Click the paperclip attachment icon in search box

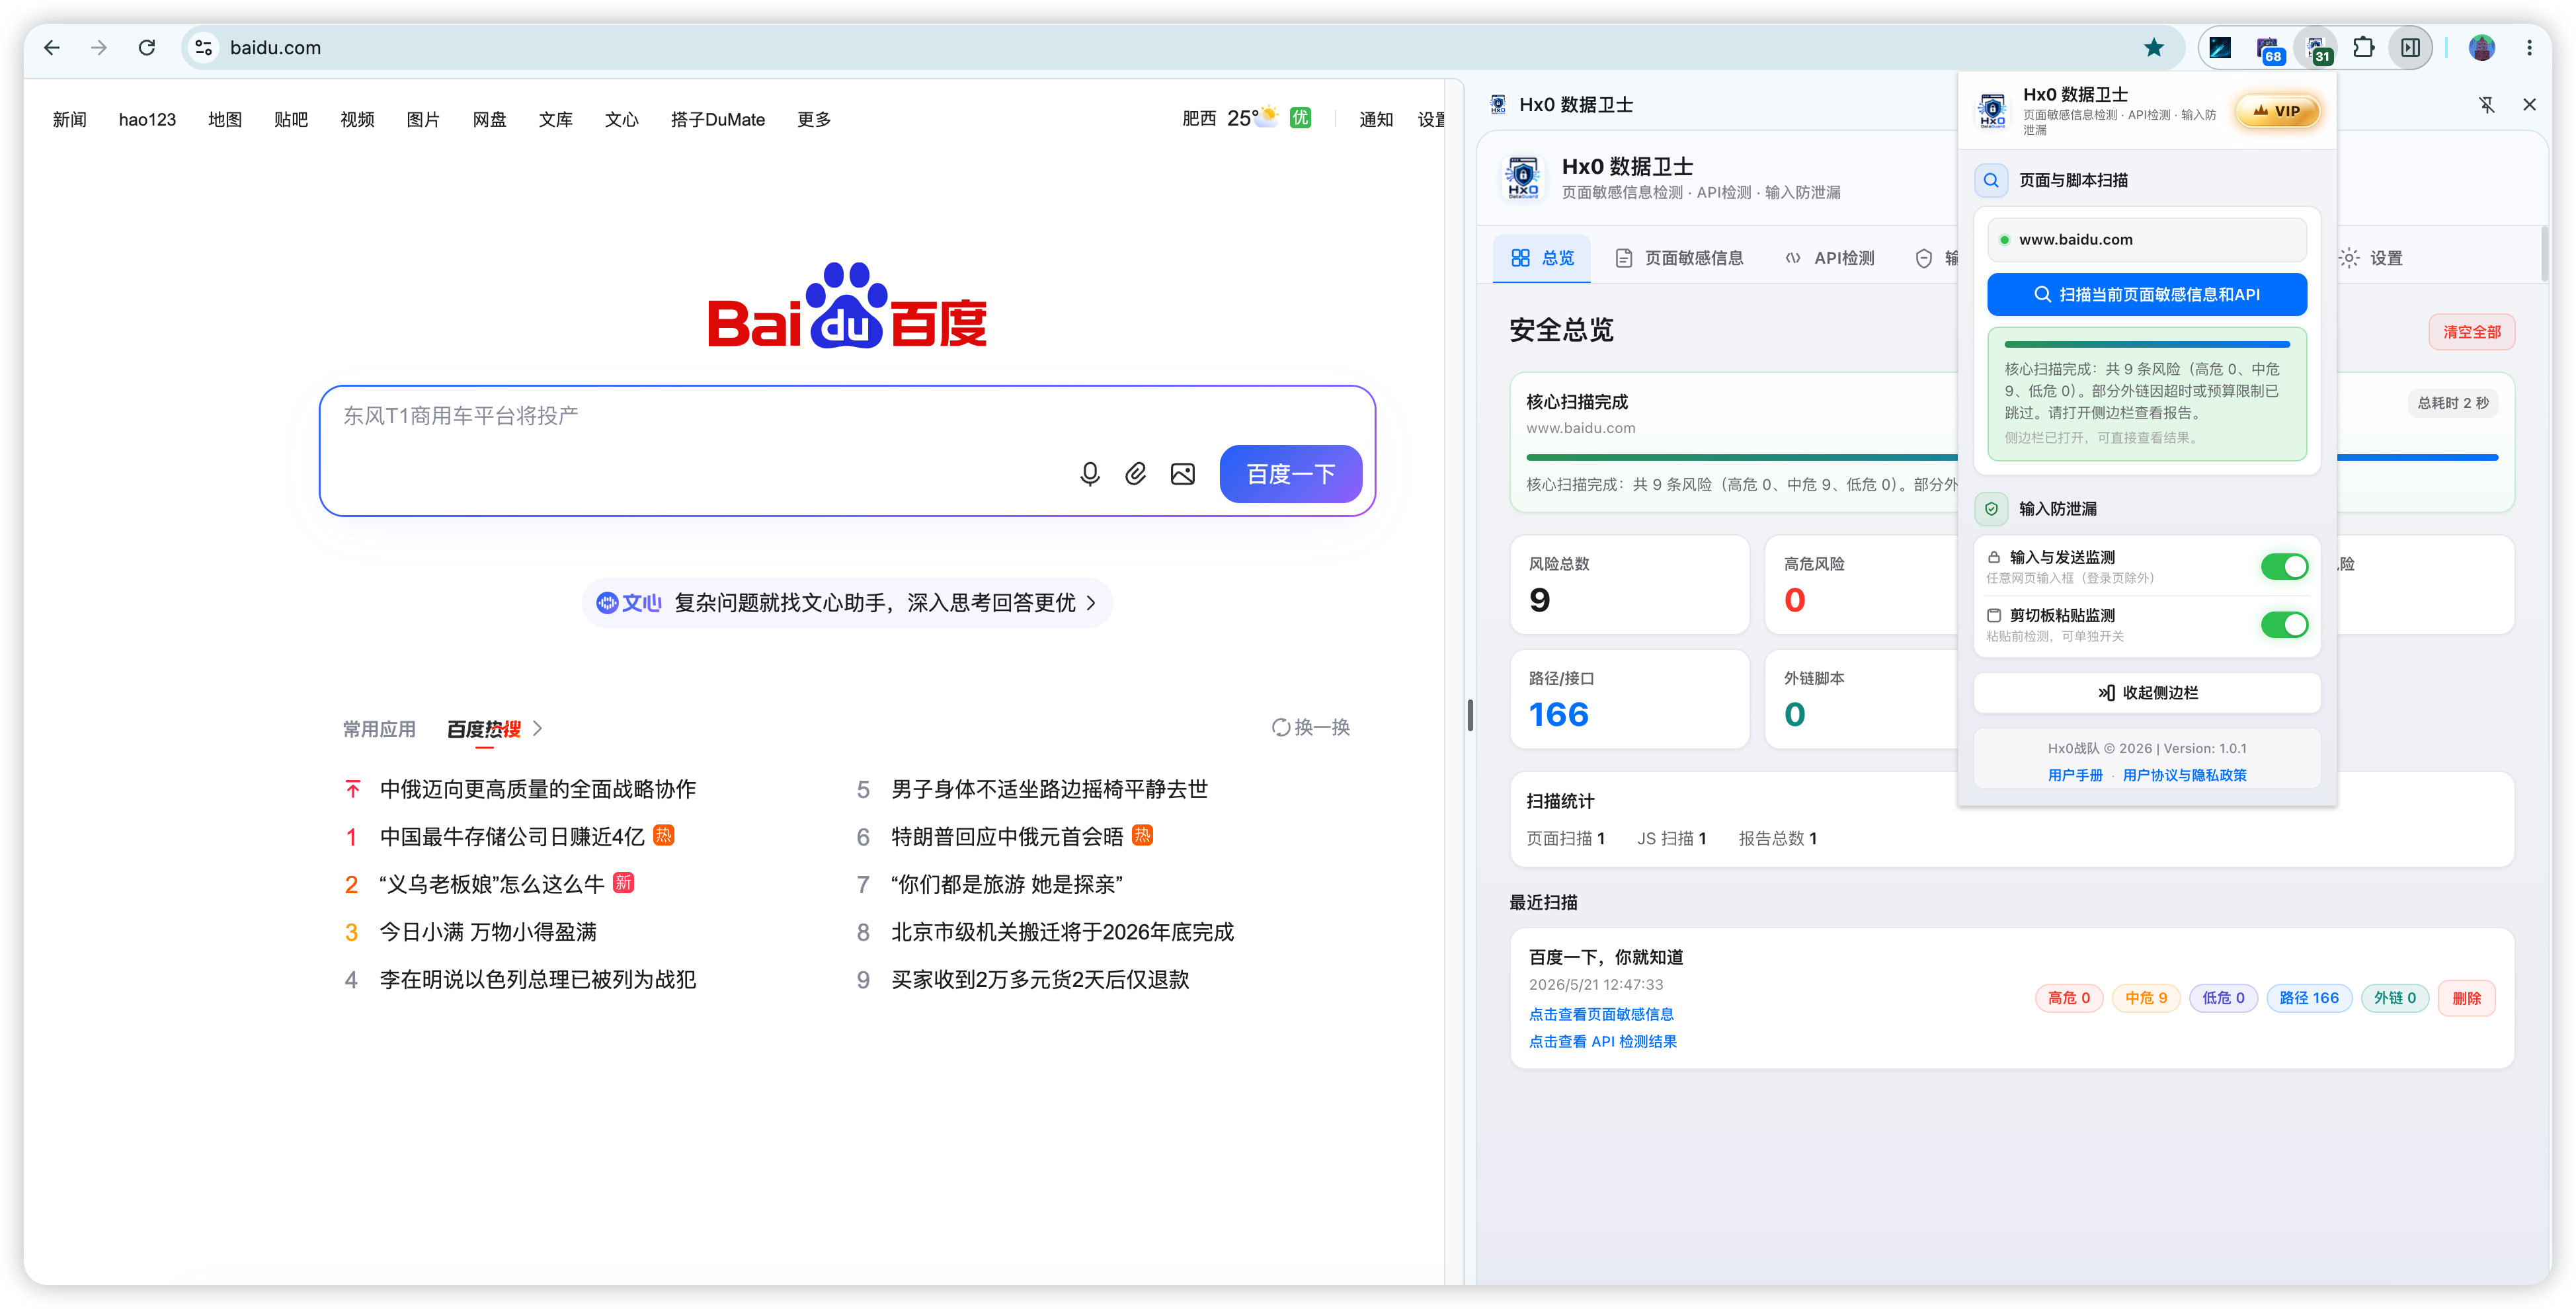tap(1135, 474)
